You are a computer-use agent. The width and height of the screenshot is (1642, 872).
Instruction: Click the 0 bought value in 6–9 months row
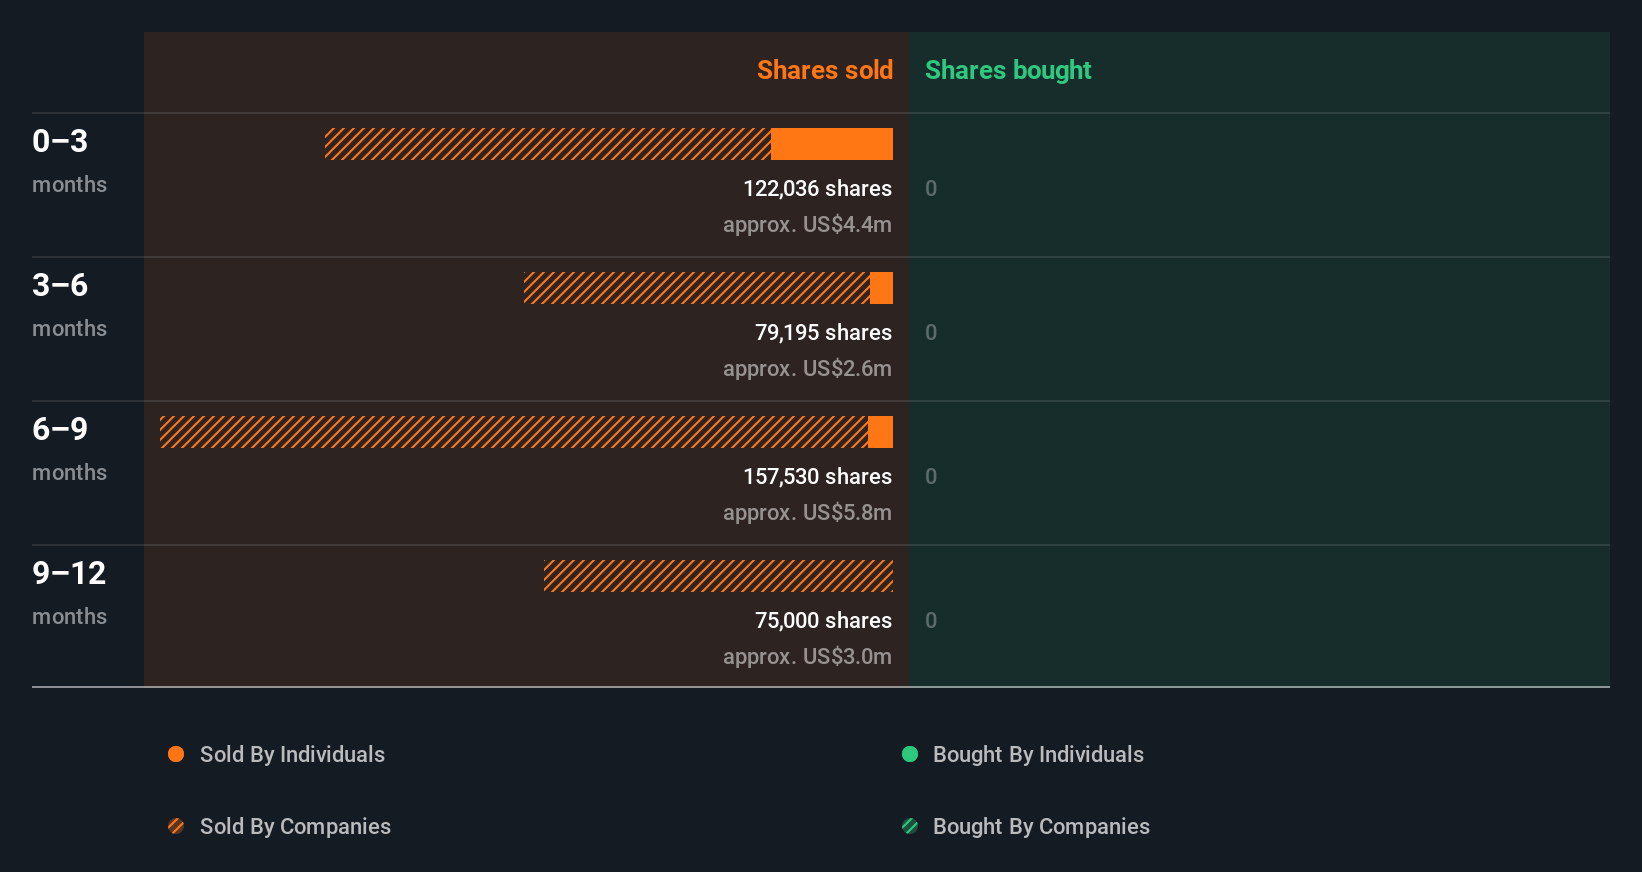931,476
